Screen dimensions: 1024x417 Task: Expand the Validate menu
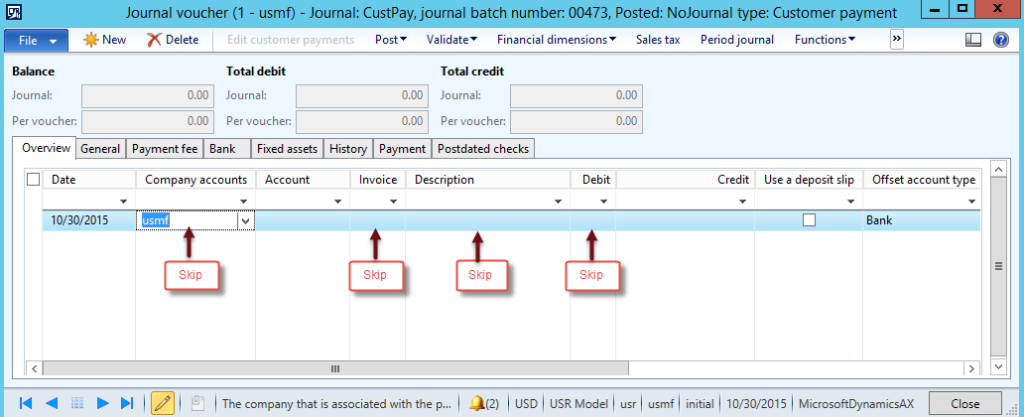[451, 40]
